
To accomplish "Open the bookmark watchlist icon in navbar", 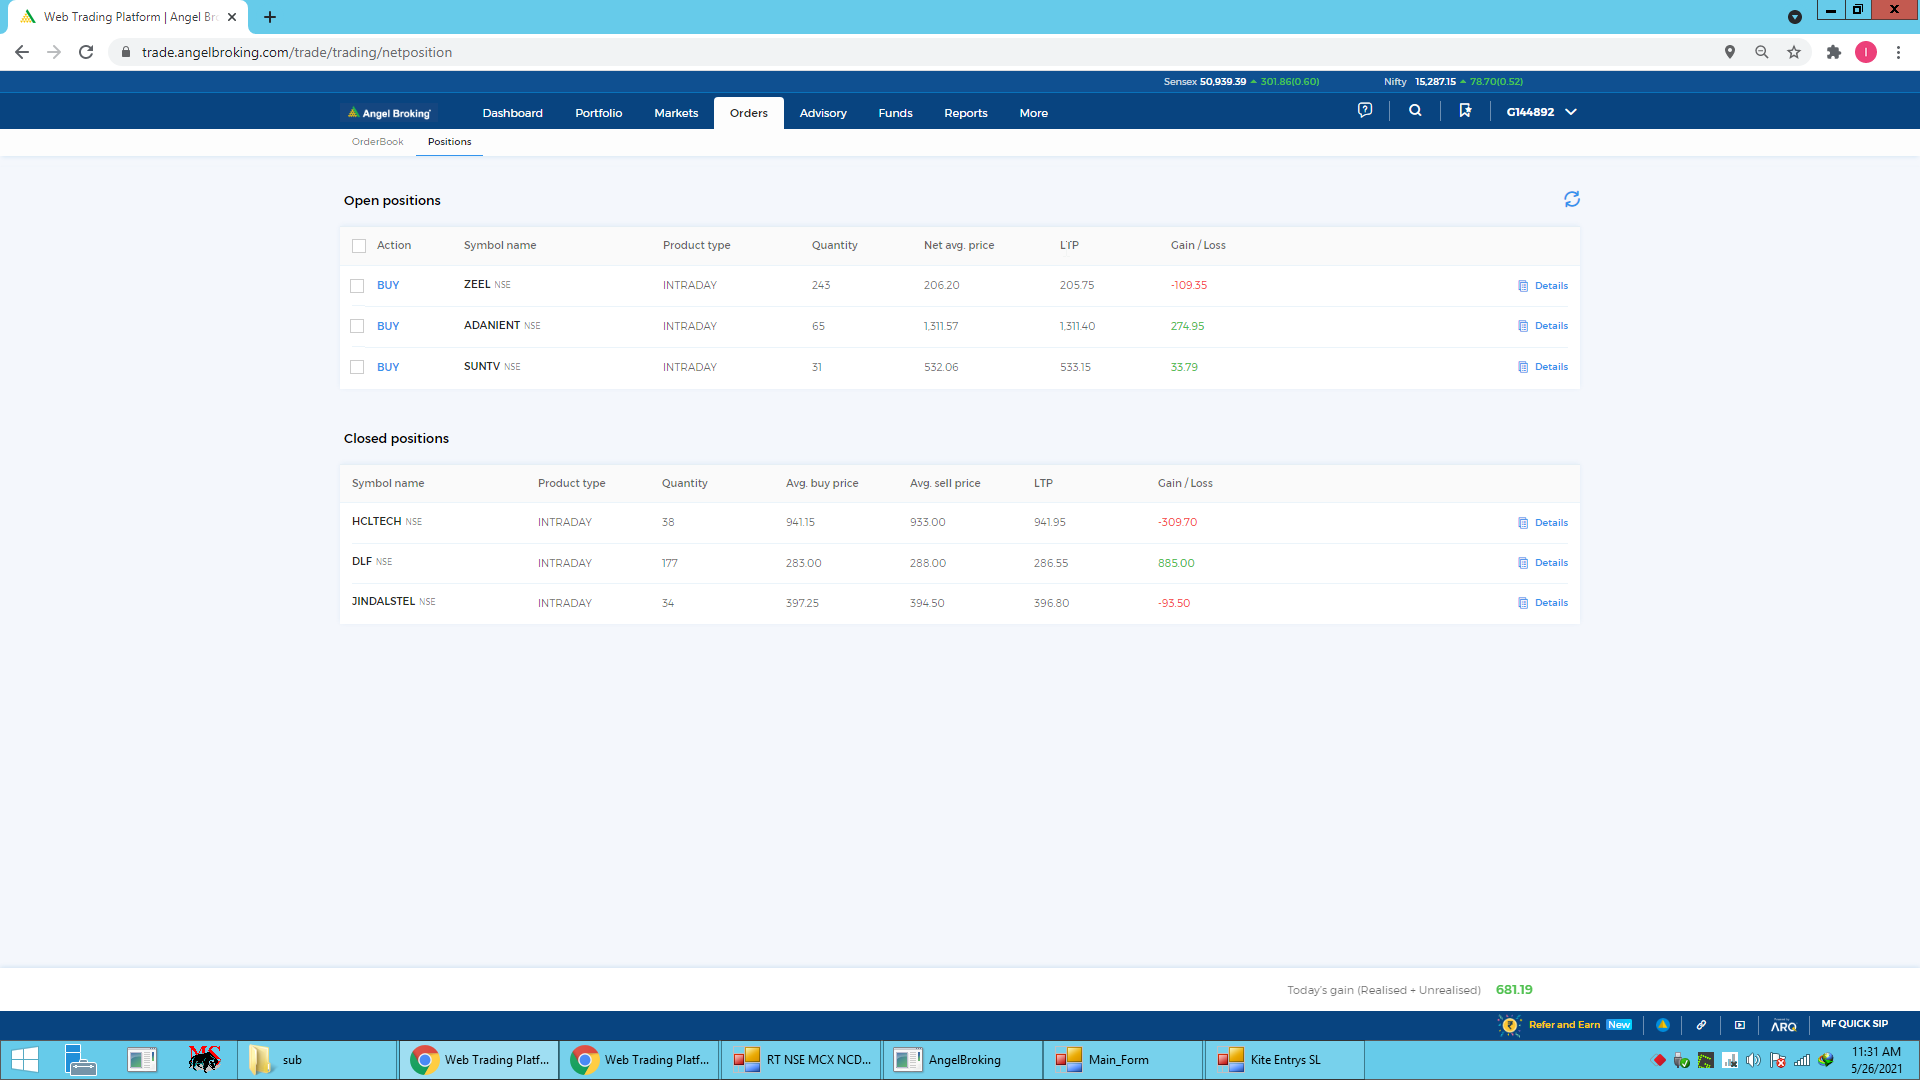I will [x=1465, y=111].
